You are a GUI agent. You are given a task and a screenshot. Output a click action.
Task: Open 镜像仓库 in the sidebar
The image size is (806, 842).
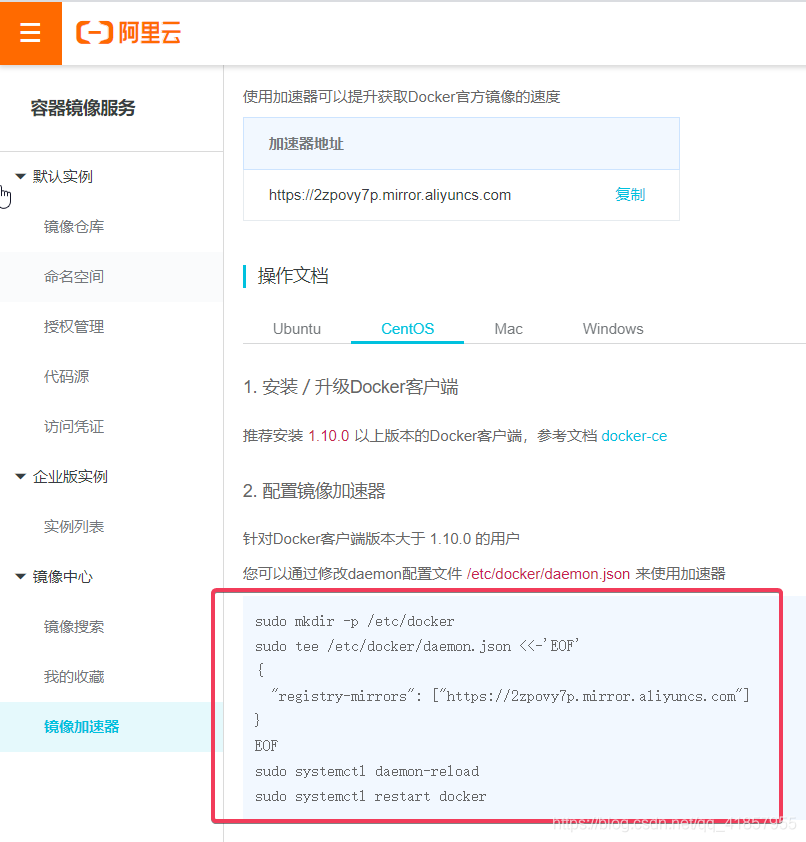point(74,227)
